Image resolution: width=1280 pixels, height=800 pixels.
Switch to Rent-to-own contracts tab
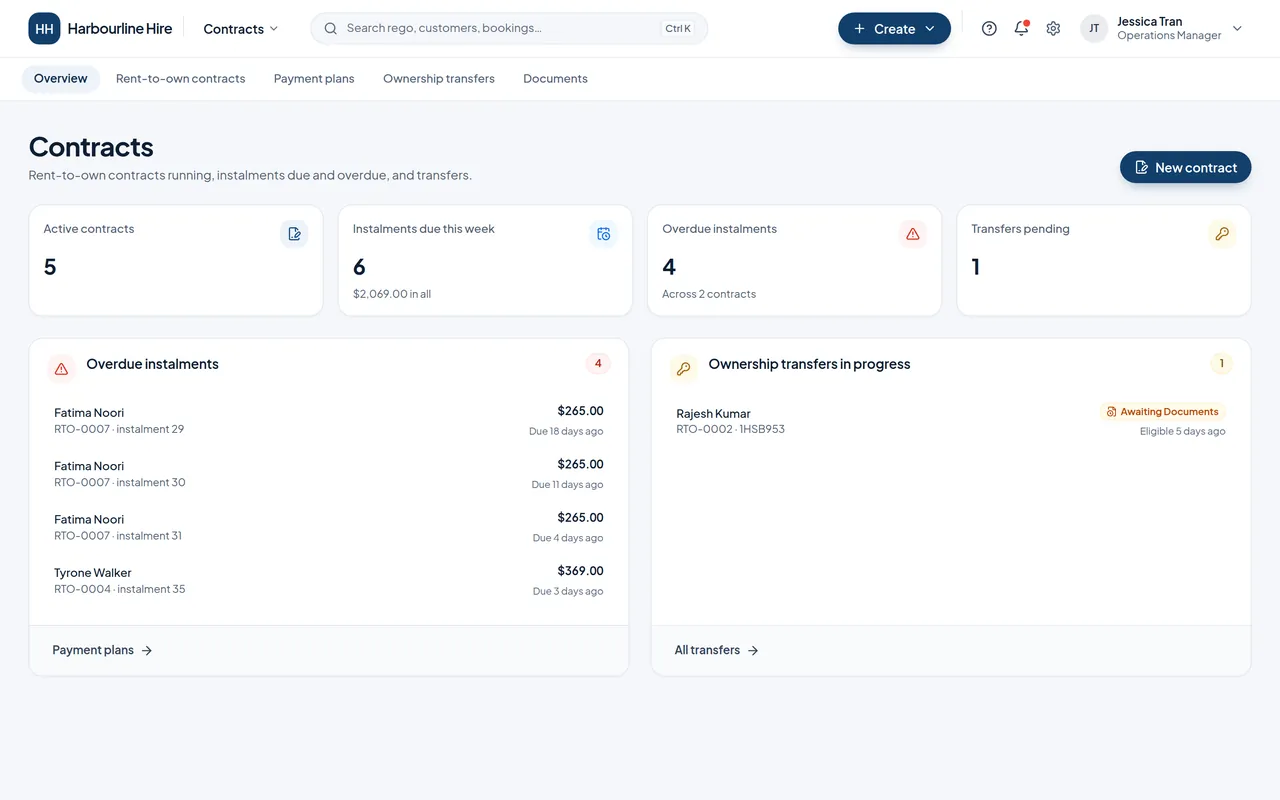(x=180, y=79)
